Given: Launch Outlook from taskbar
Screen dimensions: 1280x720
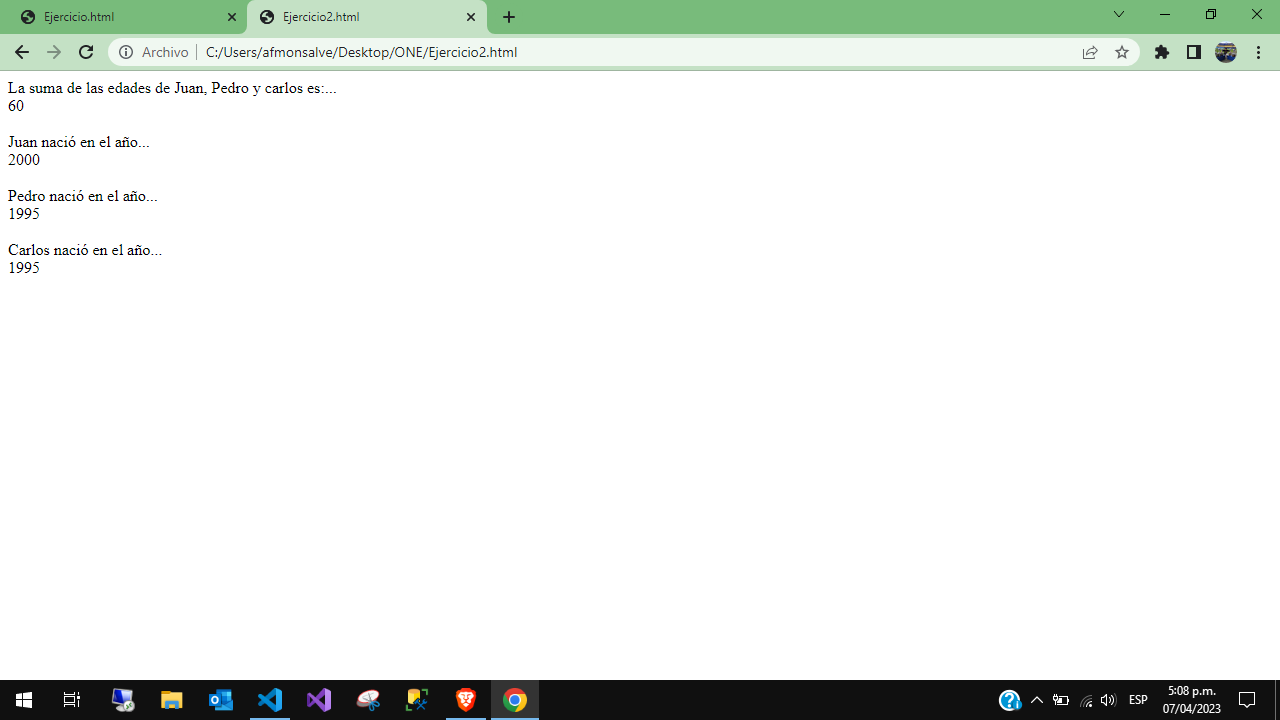Looking at the screenshot, I should [x=221, y=700].
